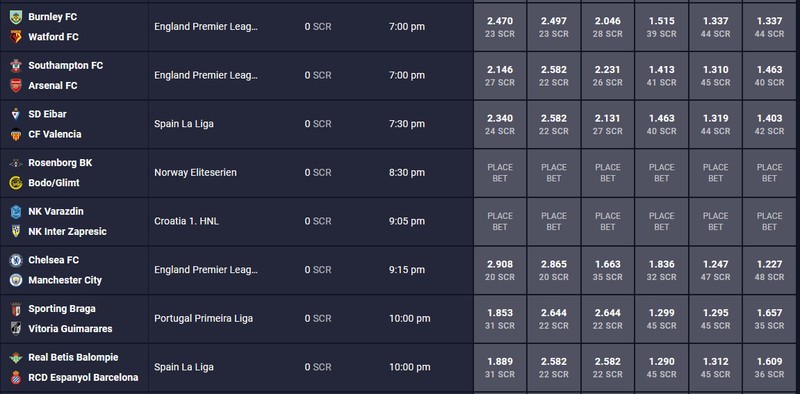Click the Bodo/Glimt club crest
Image resolution: width=800 pixels, height=394 pixels.
click(x=16, y=183)
